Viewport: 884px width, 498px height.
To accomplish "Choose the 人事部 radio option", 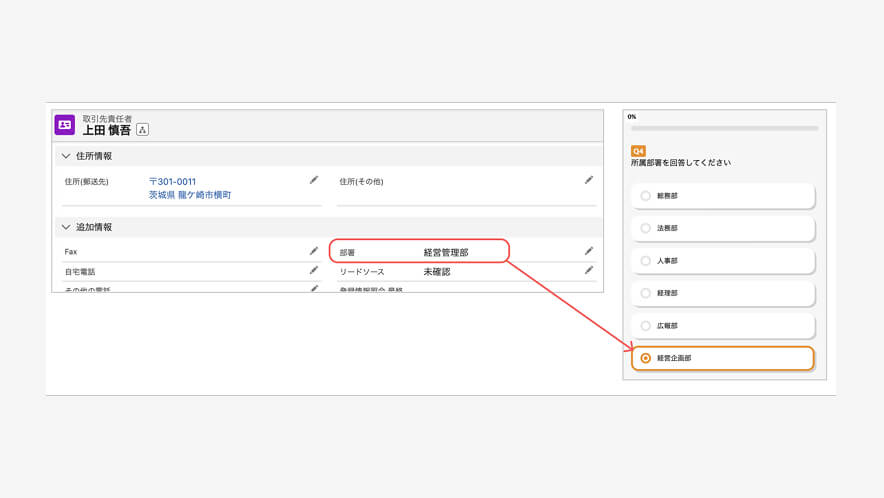I will coord(646,261).
